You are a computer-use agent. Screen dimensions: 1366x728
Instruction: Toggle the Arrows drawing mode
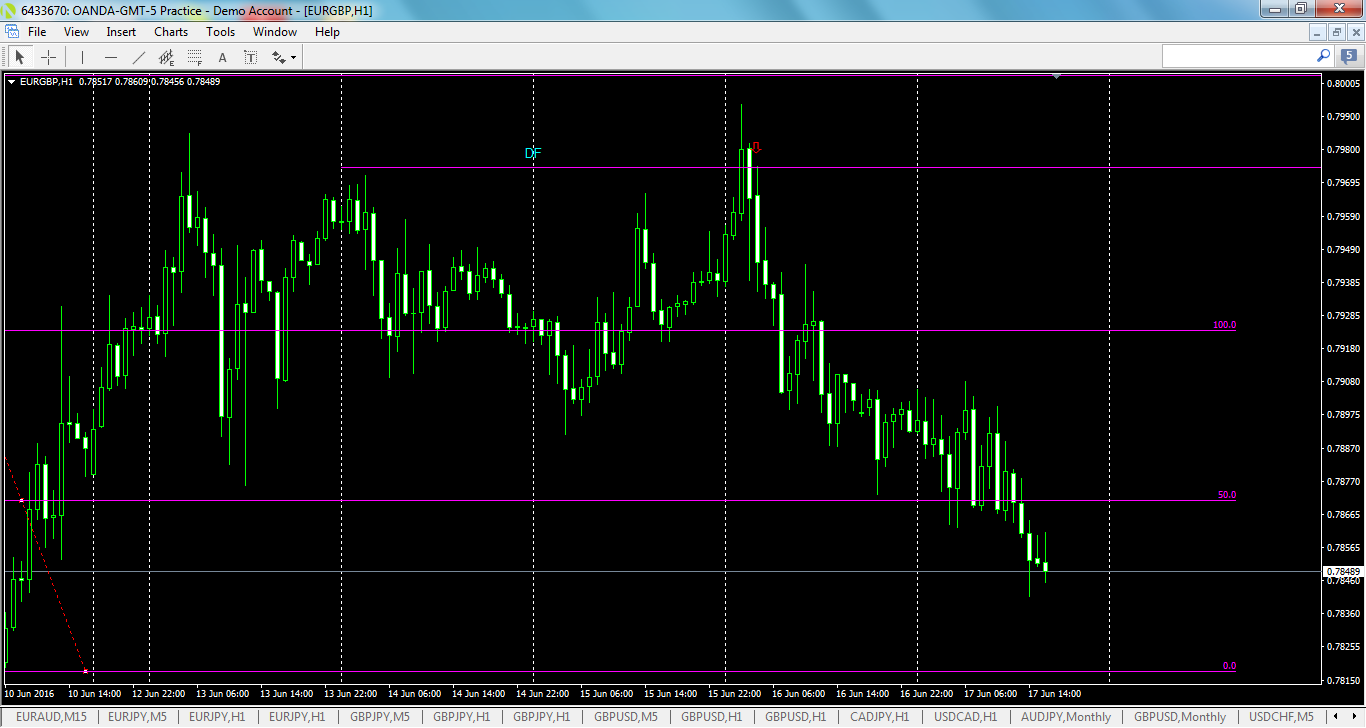point(277,57)
